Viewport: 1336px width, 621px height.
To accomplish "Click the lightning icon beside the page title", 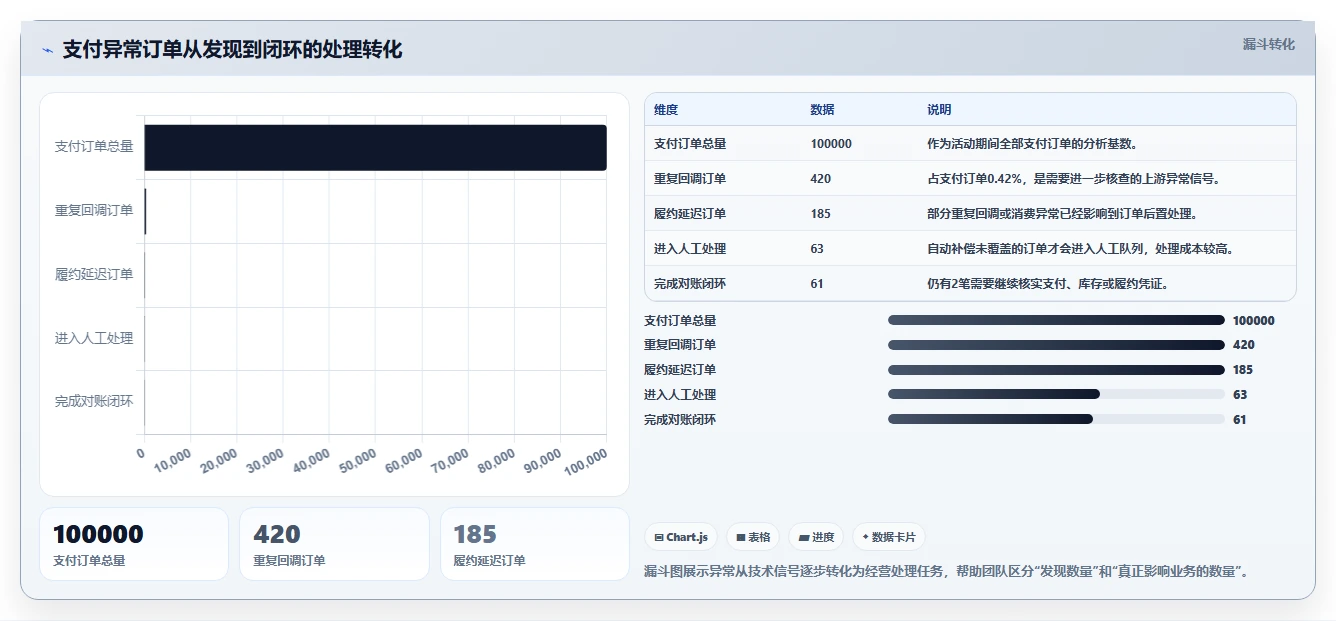I will click(x=47, y=50).
